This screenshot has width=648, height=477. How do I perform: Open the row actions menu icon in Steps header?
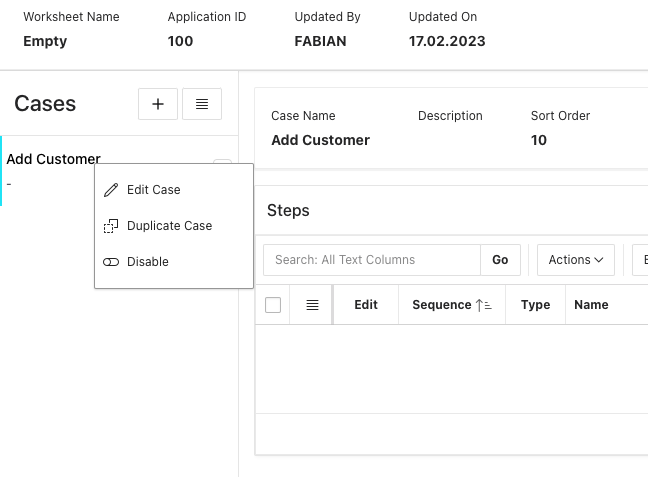pyautogui.click(x=312, y=305)
